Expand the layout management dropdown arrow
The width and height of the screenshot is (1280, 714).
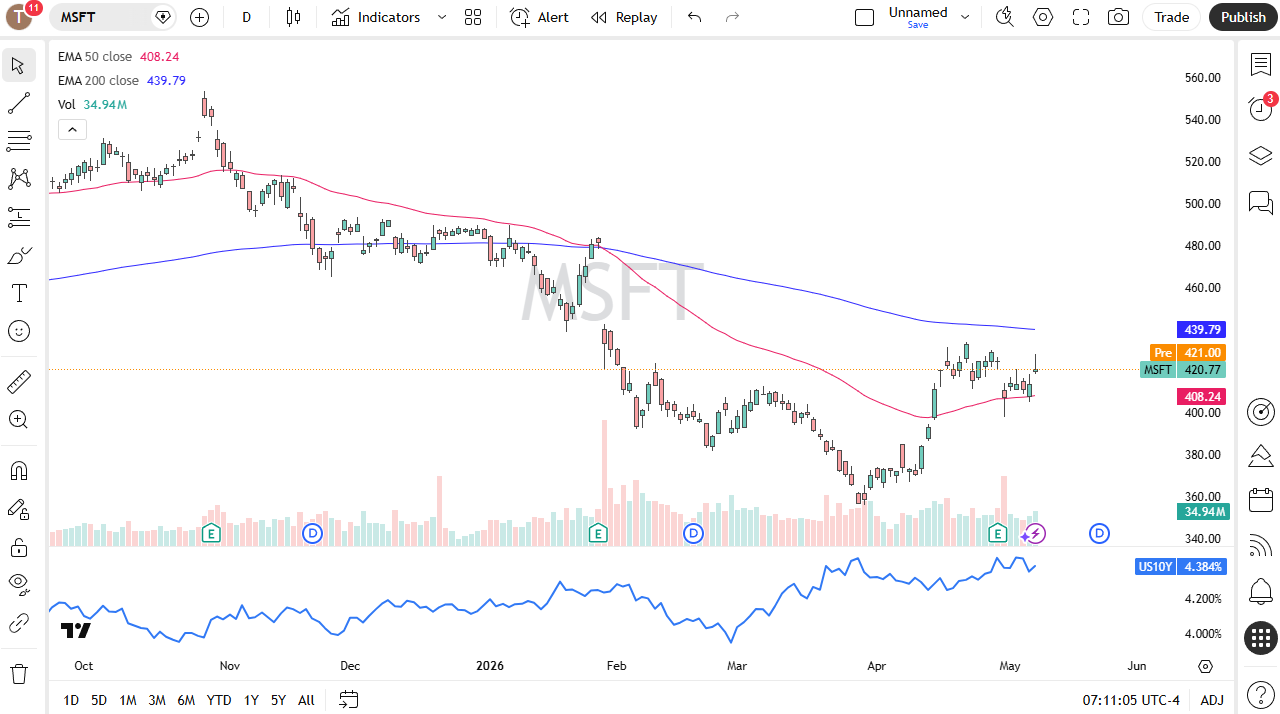[x=965, y=17]
